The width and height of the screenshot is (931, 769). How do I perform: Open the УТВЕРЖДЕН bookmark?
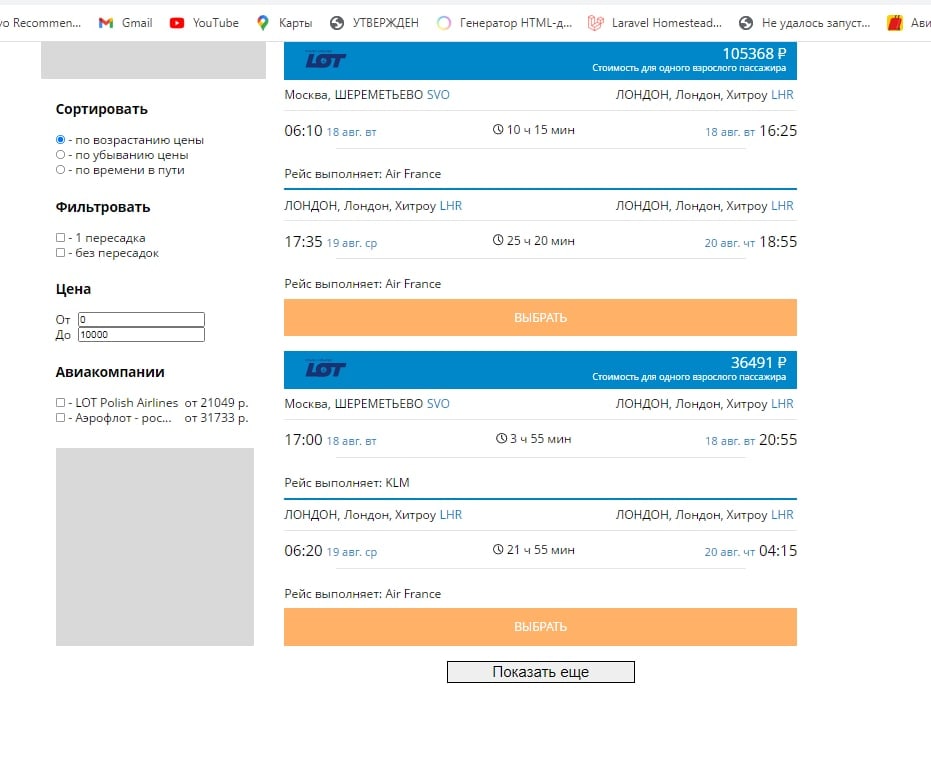[x=375, y=23]
